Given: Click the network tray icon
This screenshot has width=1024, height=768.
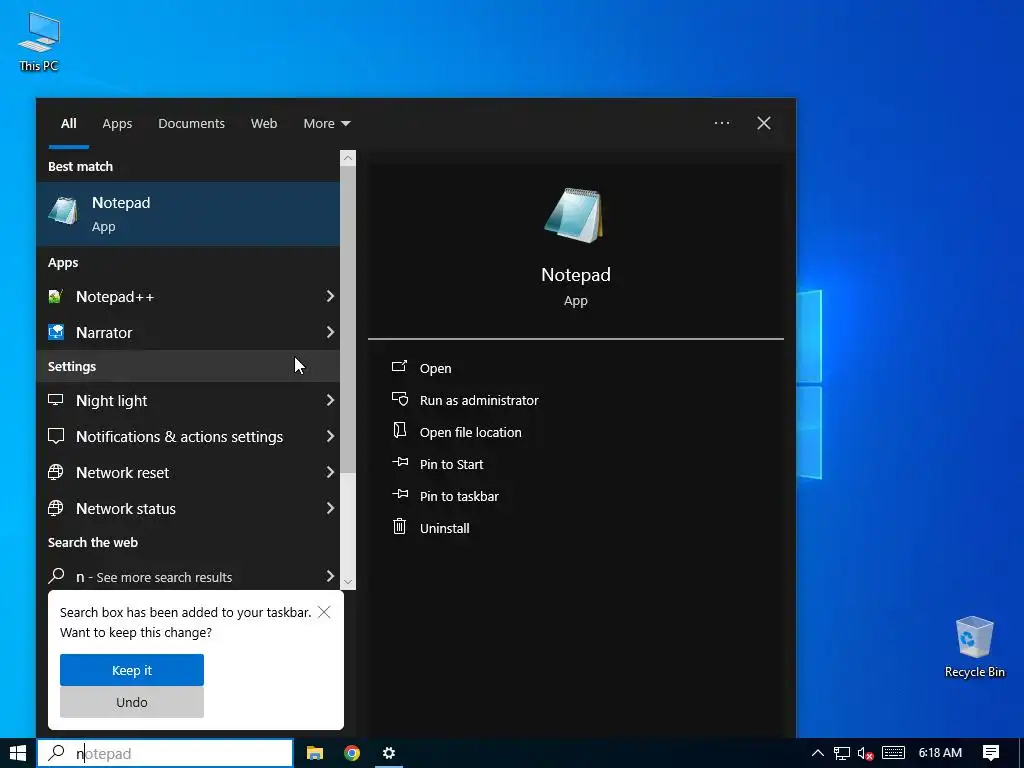Looking at the screenshot, I should (842, 753).
